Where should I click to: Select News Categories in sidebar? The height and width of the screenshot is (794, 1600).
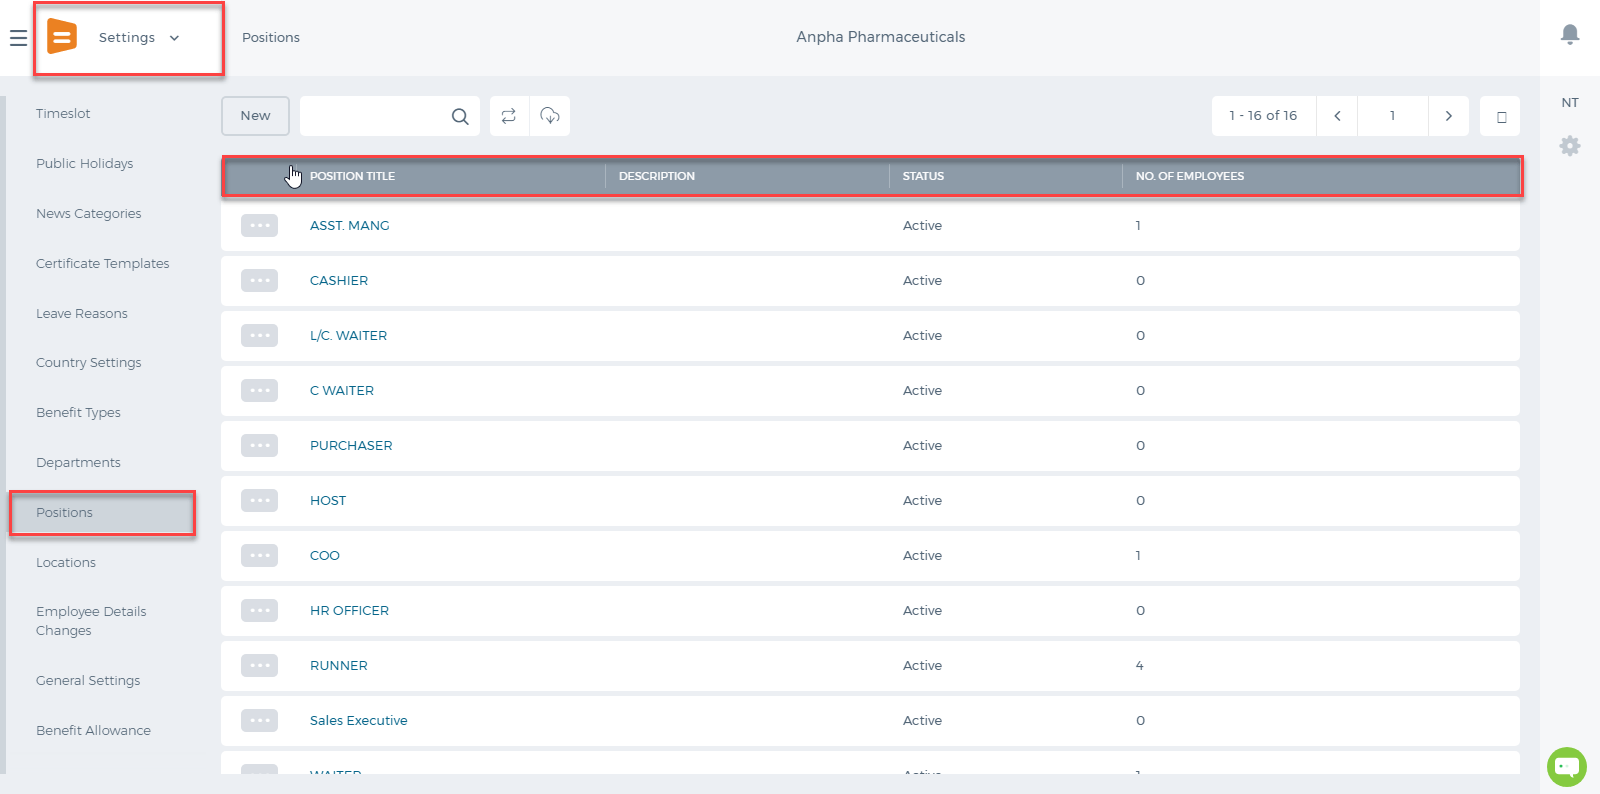[x=89, y=214]
